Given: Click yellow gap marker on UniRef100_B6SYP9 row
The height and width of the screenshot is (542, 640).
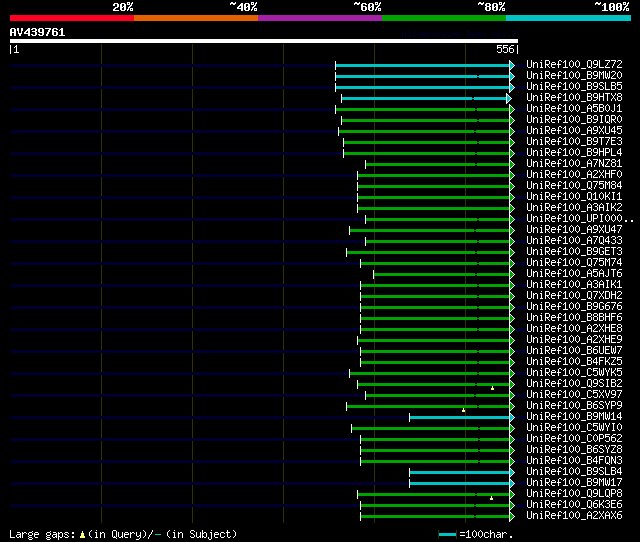Looking at the screenshot, I should click(463, 410).
